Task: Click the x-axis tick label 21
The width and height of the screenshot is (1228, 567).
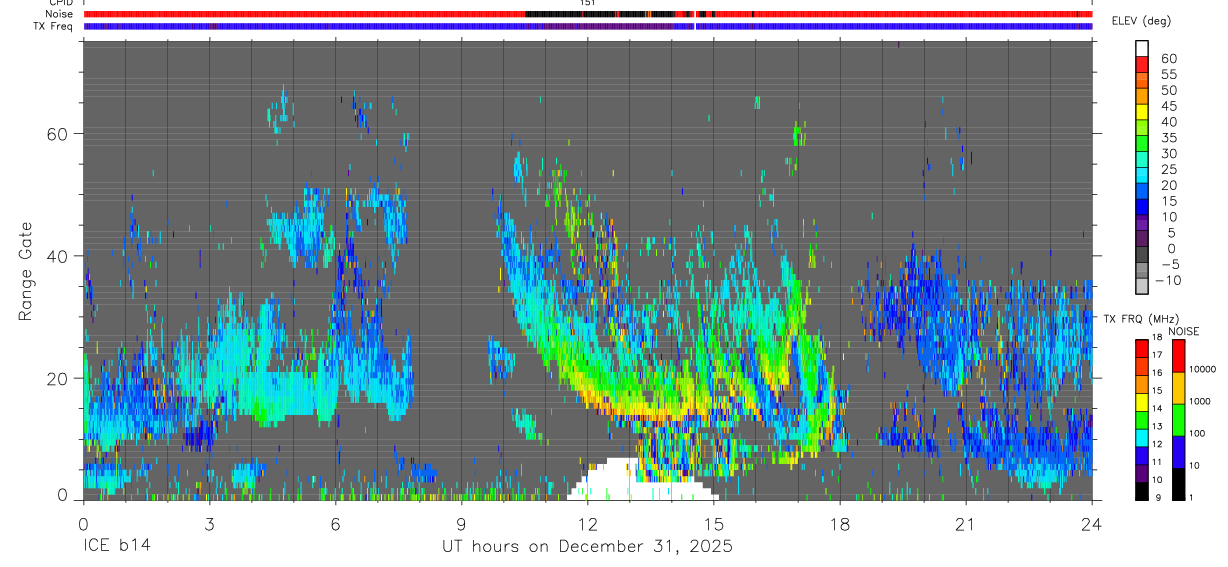Action: click(965, 524)
